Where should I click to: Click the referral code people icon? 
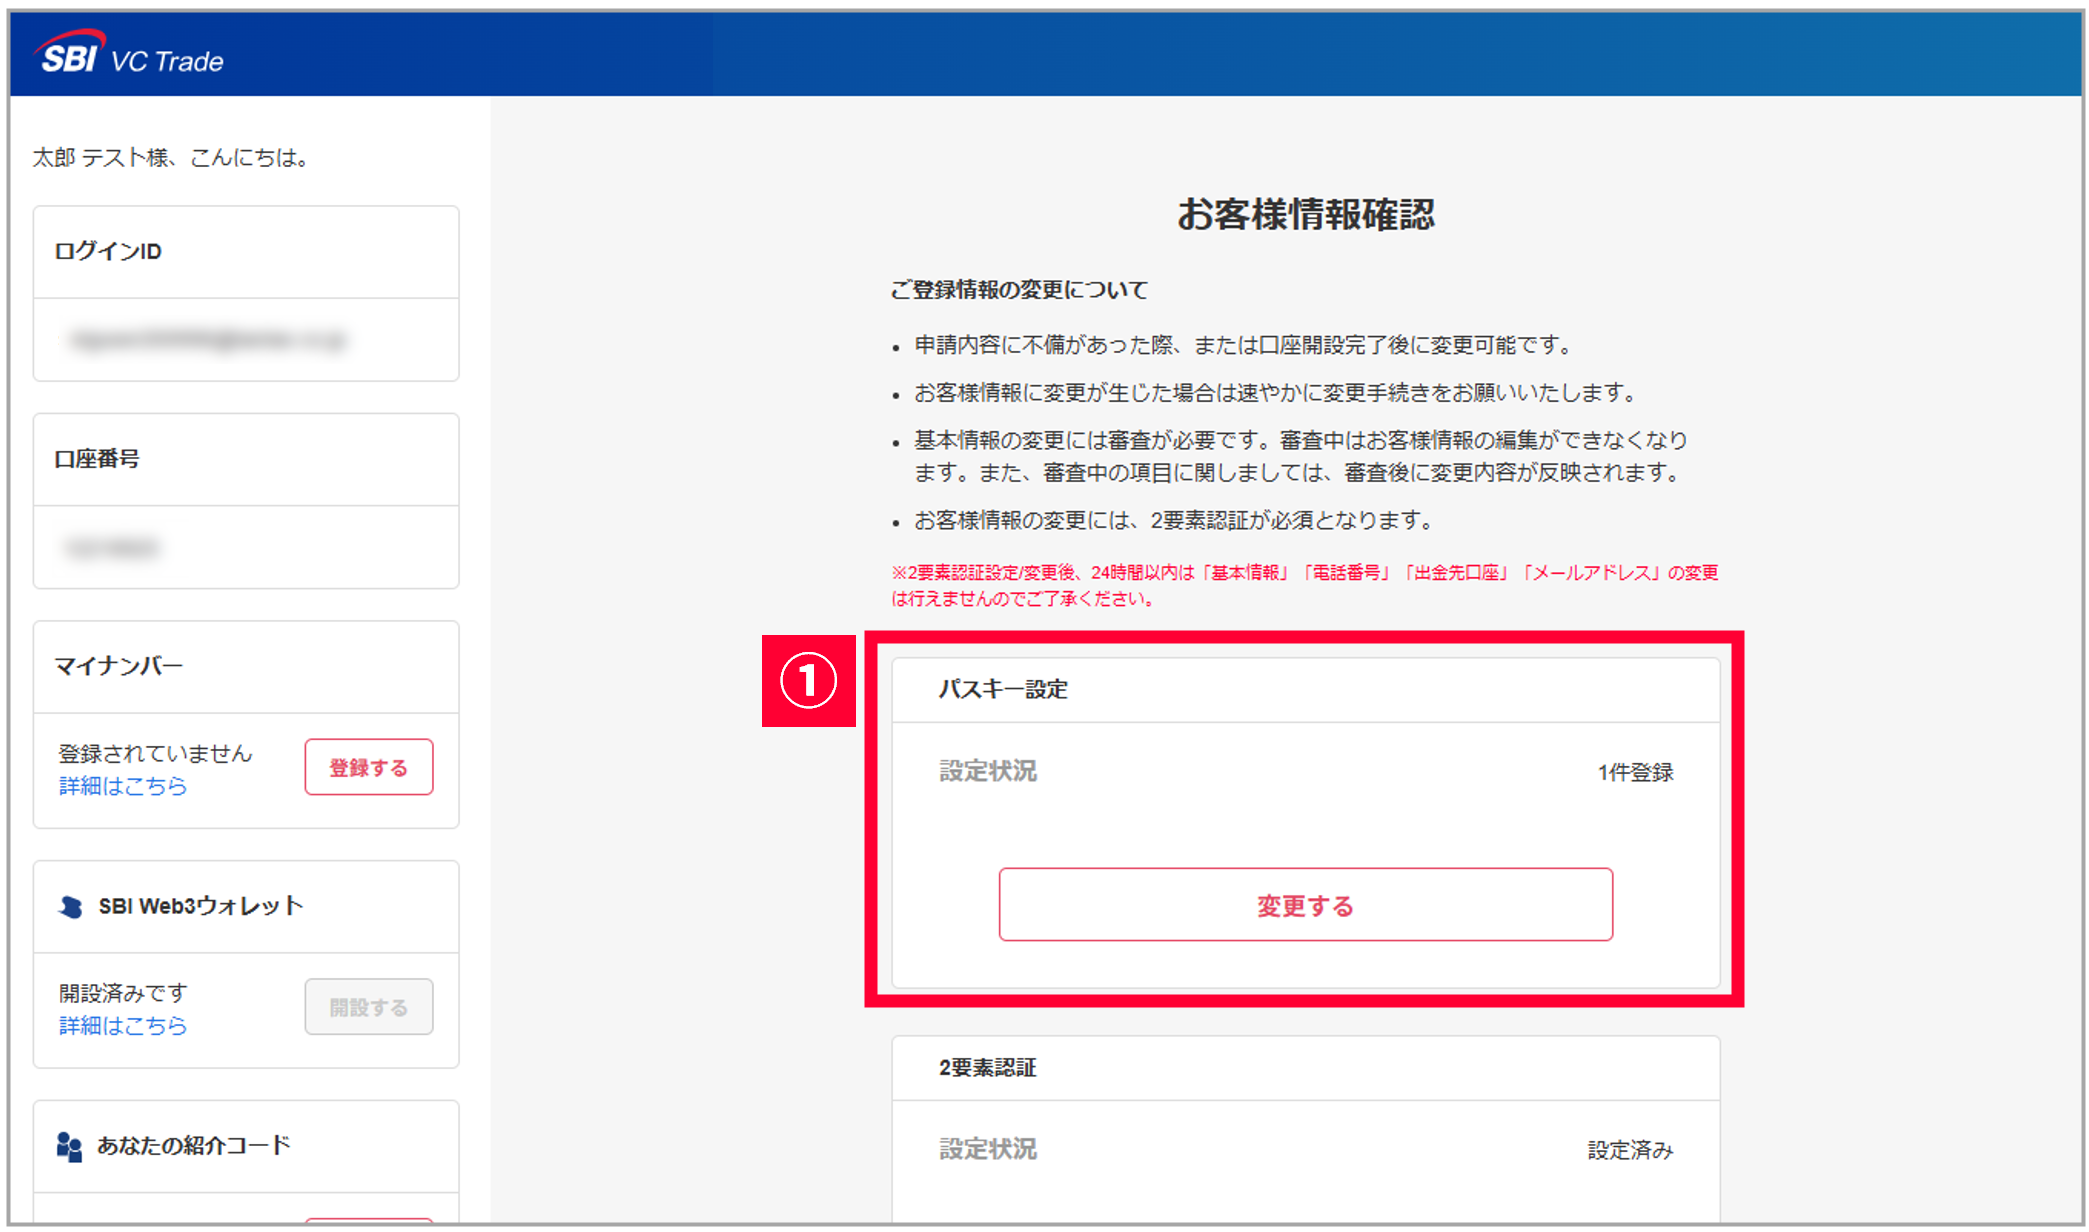click(x=69, y=1146)
